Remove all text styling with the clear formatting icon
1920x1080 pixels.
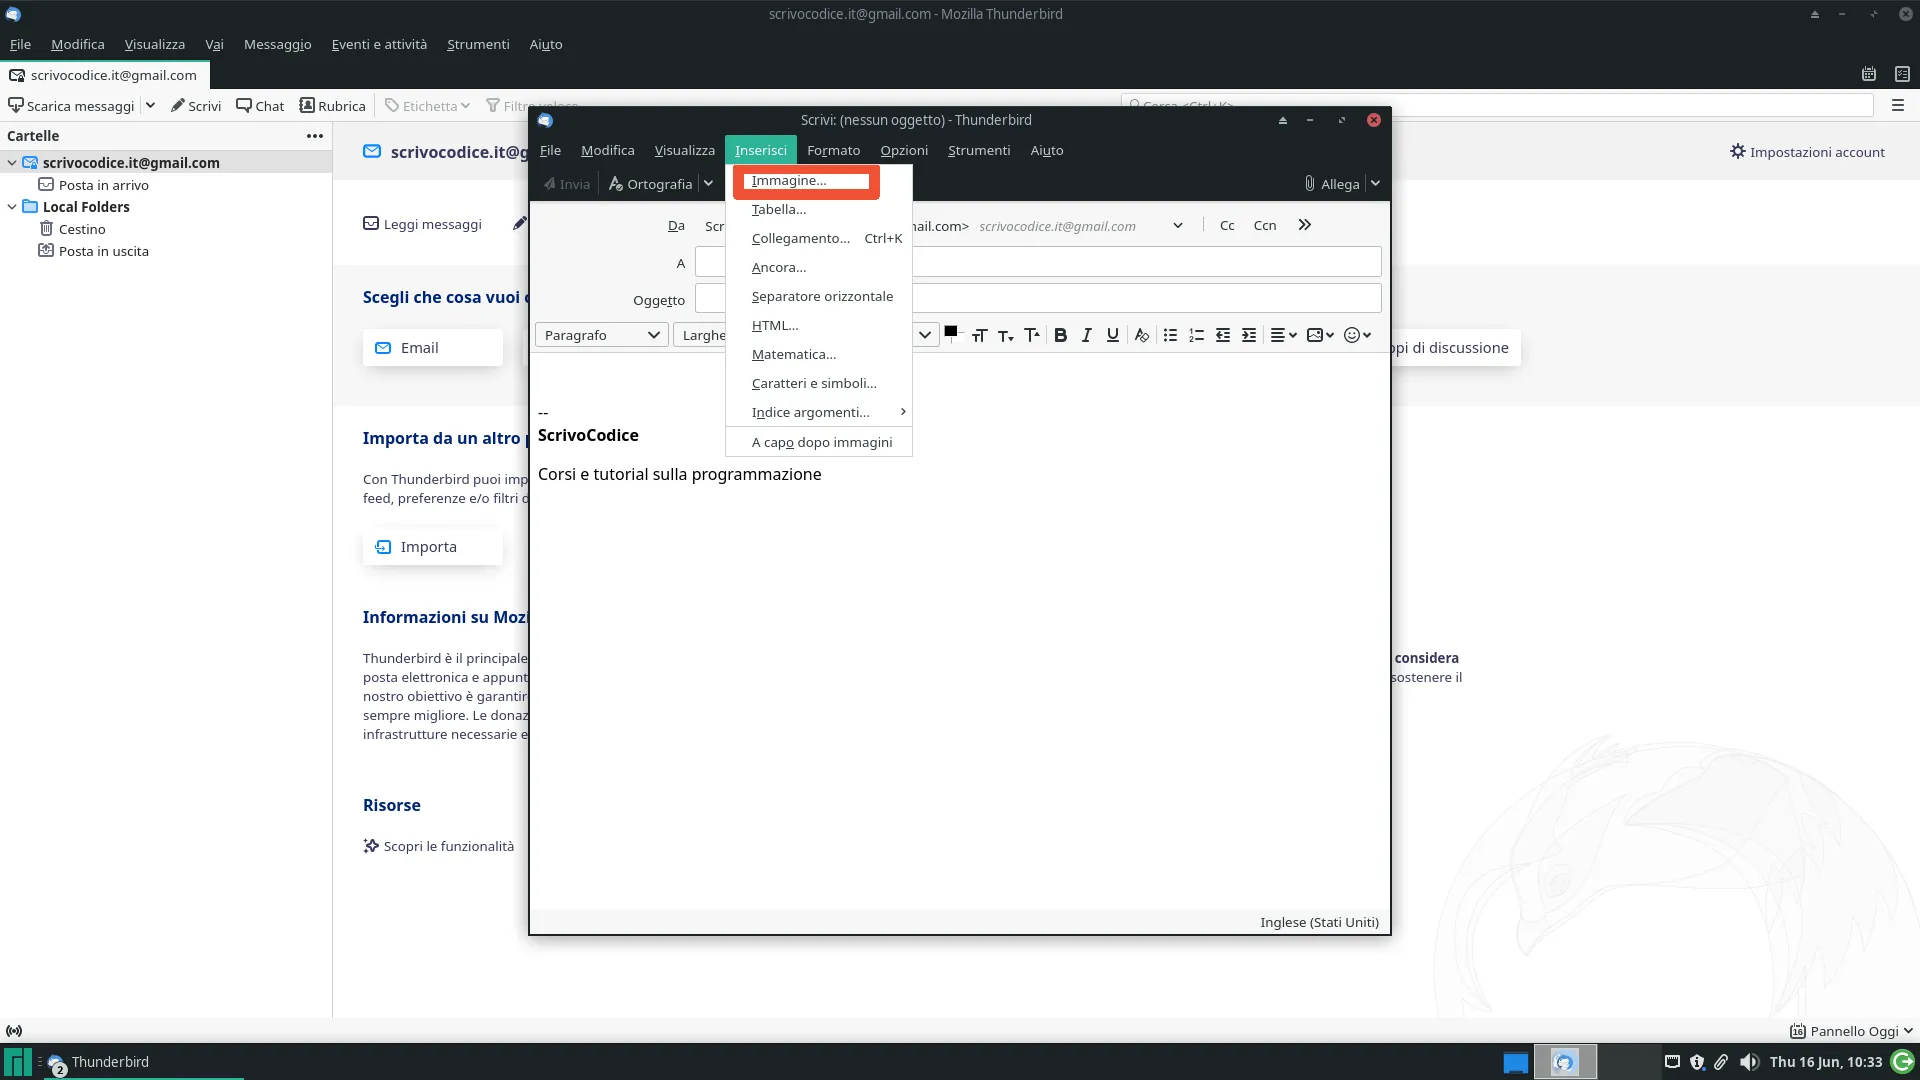pyautogui.click(x=1142, y=335)
